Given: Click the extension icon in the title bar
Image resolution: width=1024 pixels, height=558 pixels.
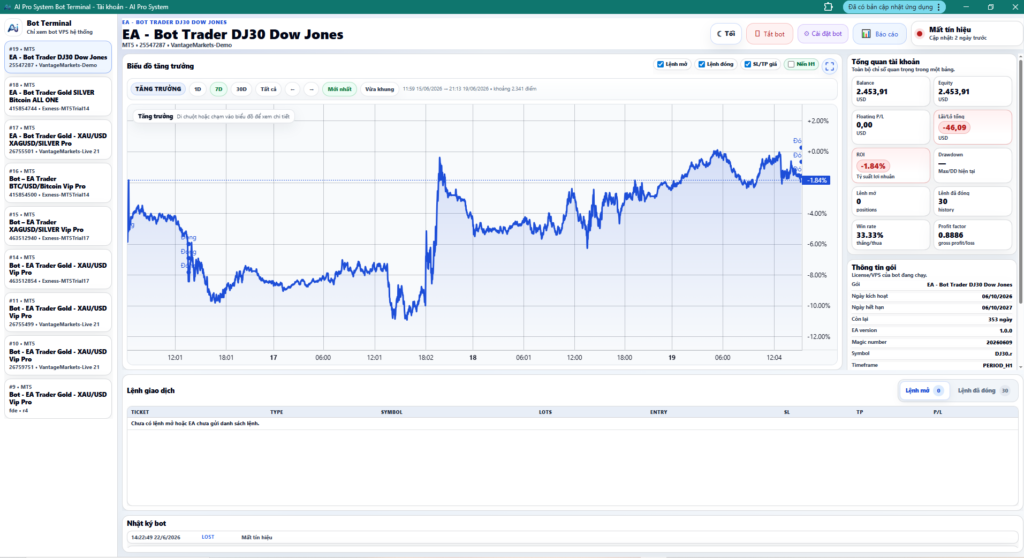Looking at the screenshot, I should pyautogui.click(x=828, y=7).
